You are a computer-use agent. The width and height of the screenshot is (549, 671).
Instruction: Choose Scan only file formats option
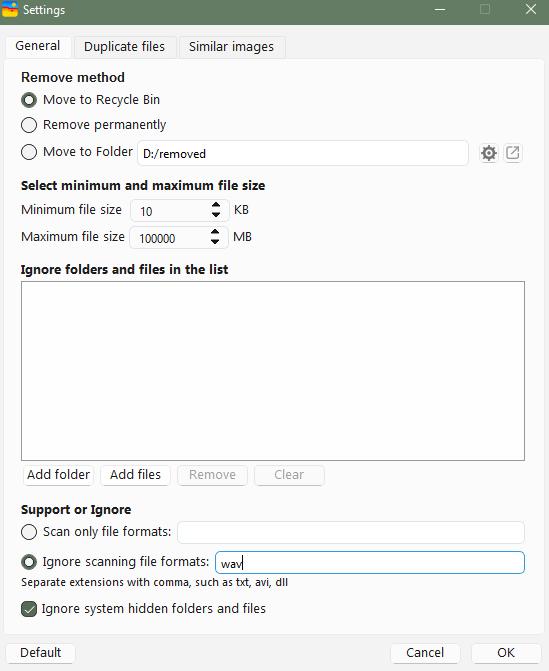[29, 532]
